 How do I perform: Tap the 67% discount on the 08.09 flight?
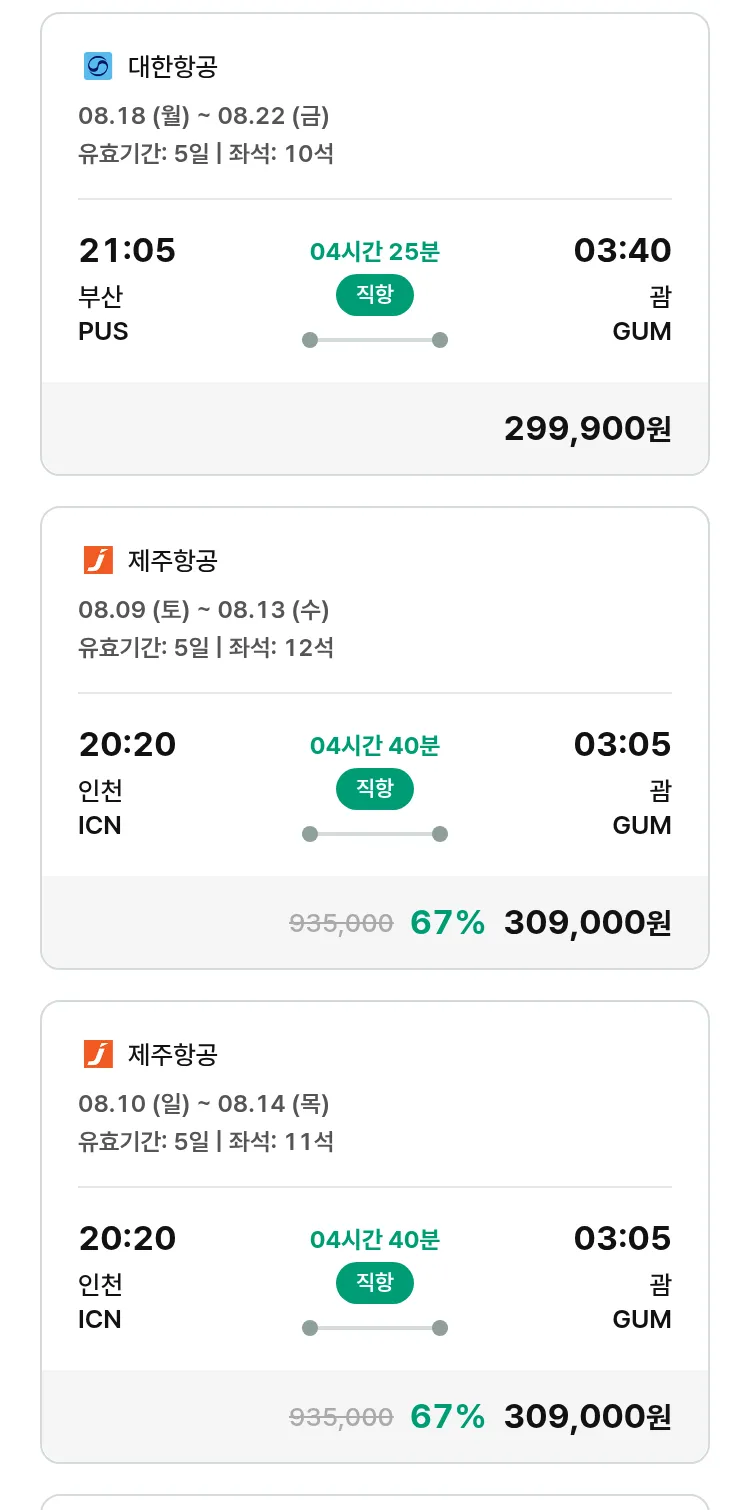coord(447,922)
